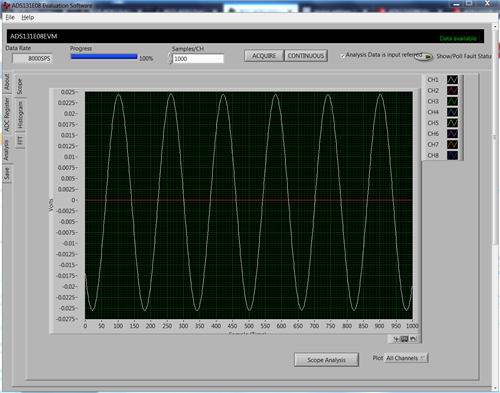500x393 pixels.
Task: Switch to the FFT tab
Action: [20, 140]
